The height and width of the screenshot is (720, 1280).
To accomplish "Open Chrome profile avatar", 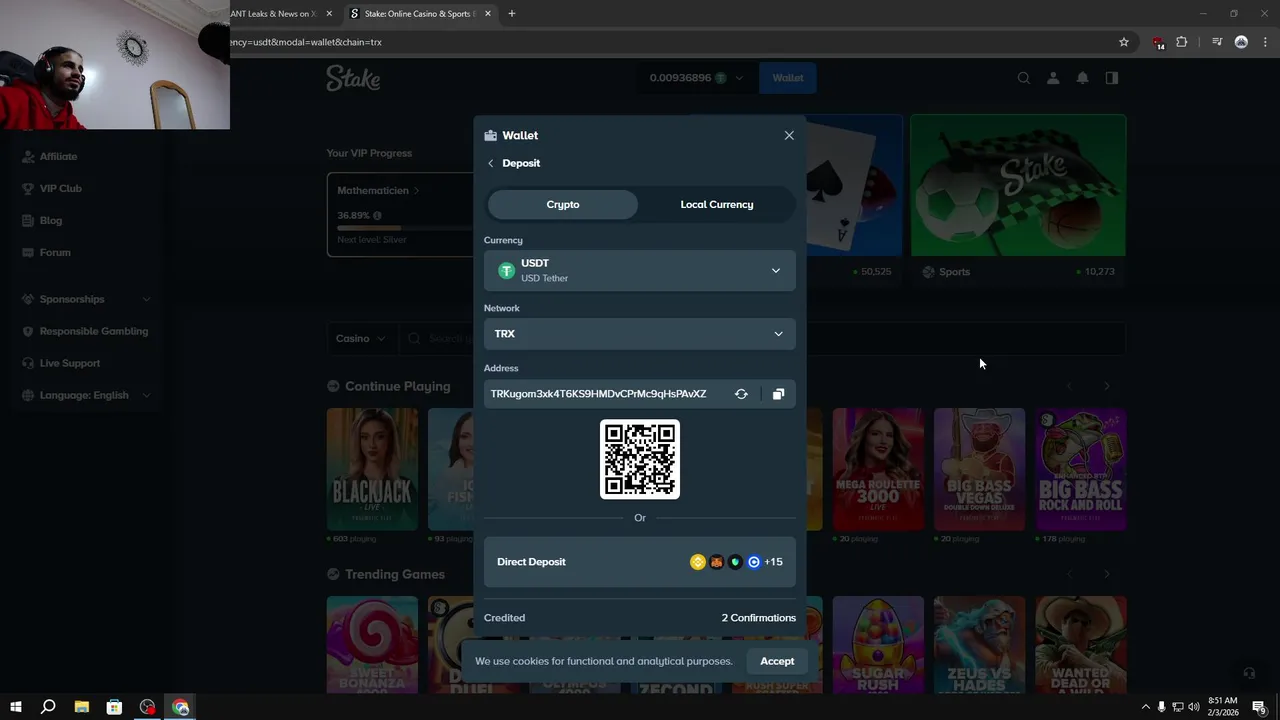I will click(1241, 42).
